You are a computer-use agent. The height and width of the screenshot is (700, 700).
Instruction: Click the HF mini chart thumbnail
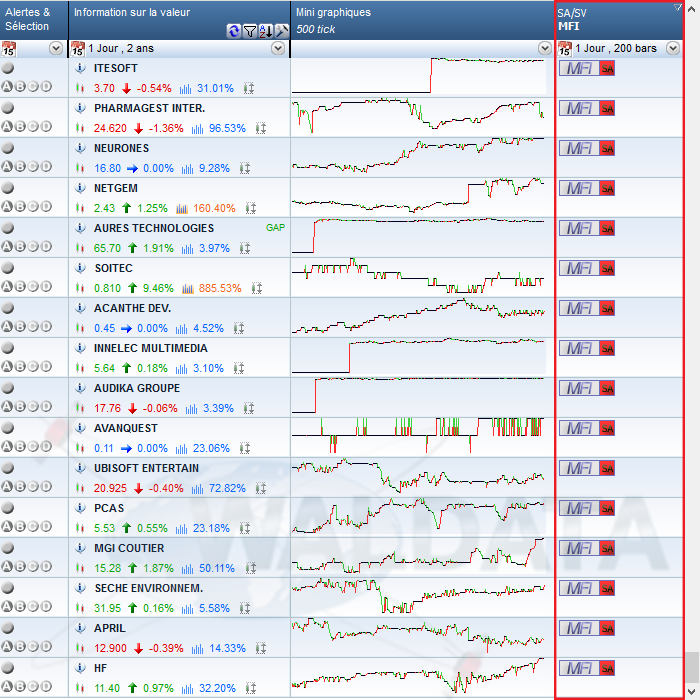click(x=420, y=676)
